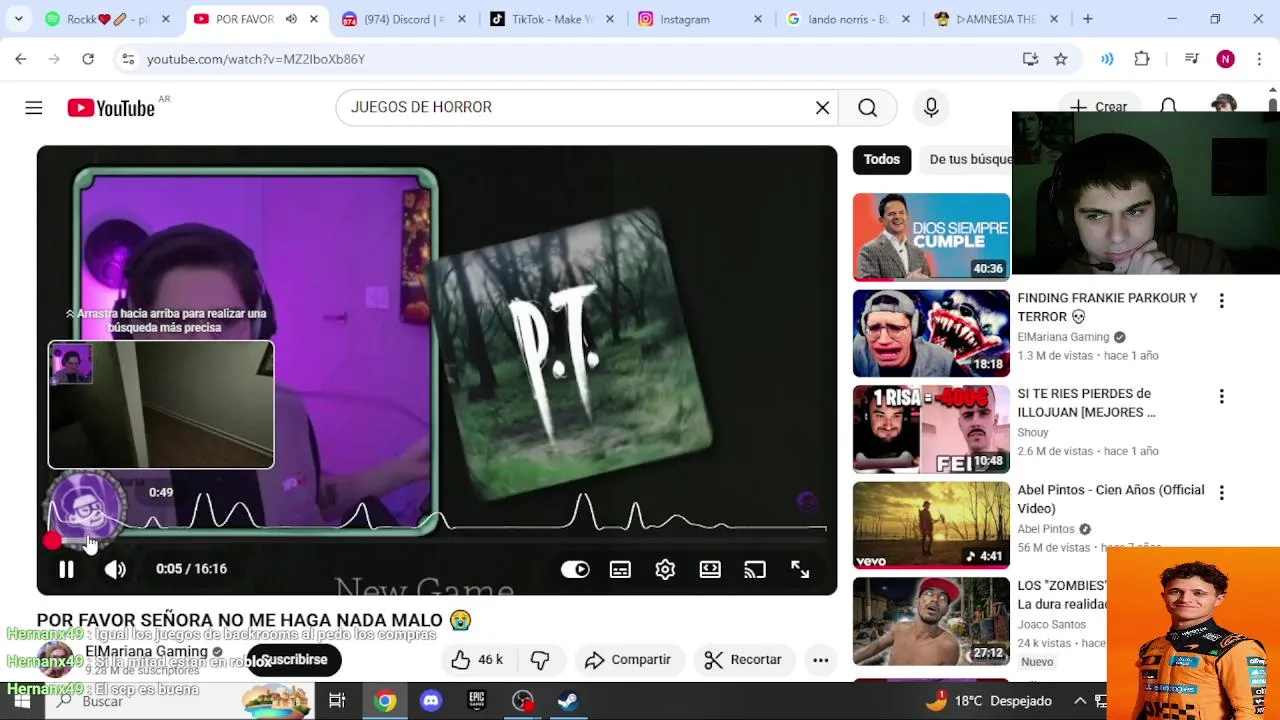Open options for Abel Pintos Cien Años video
The height and width of the screenshot is (720, 1280).
pos(1221,493)
